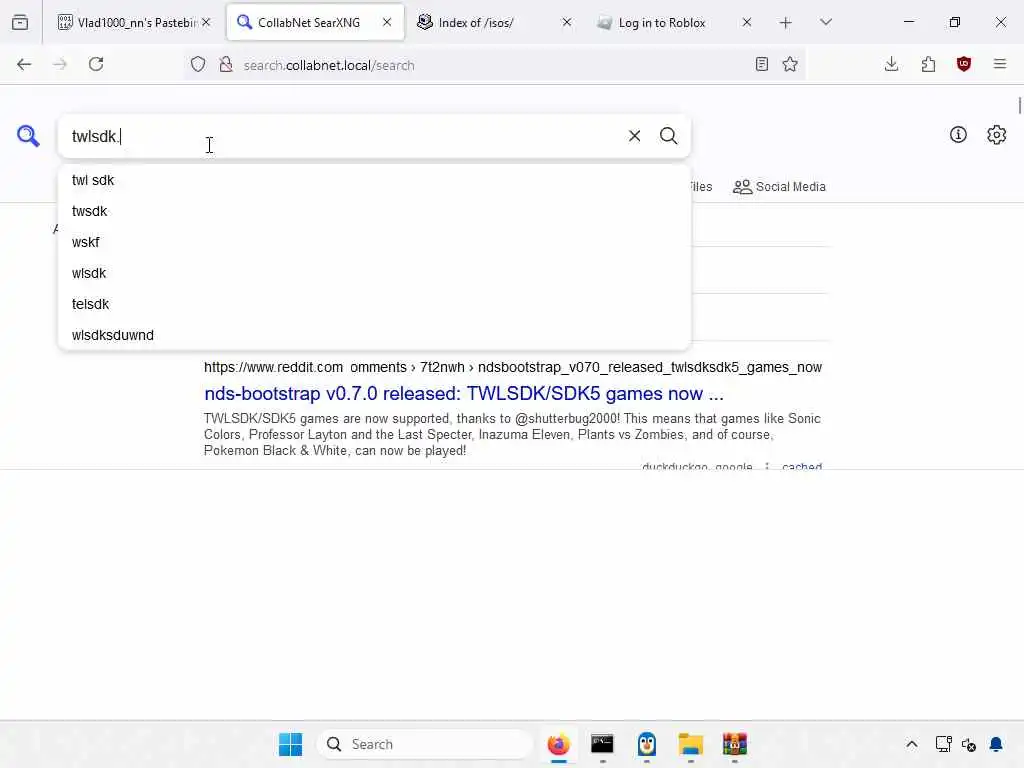This screenshot has width=1024, height=768.
Task: Open WinRAR from the taskbar
Action: [x=735, y=744]
